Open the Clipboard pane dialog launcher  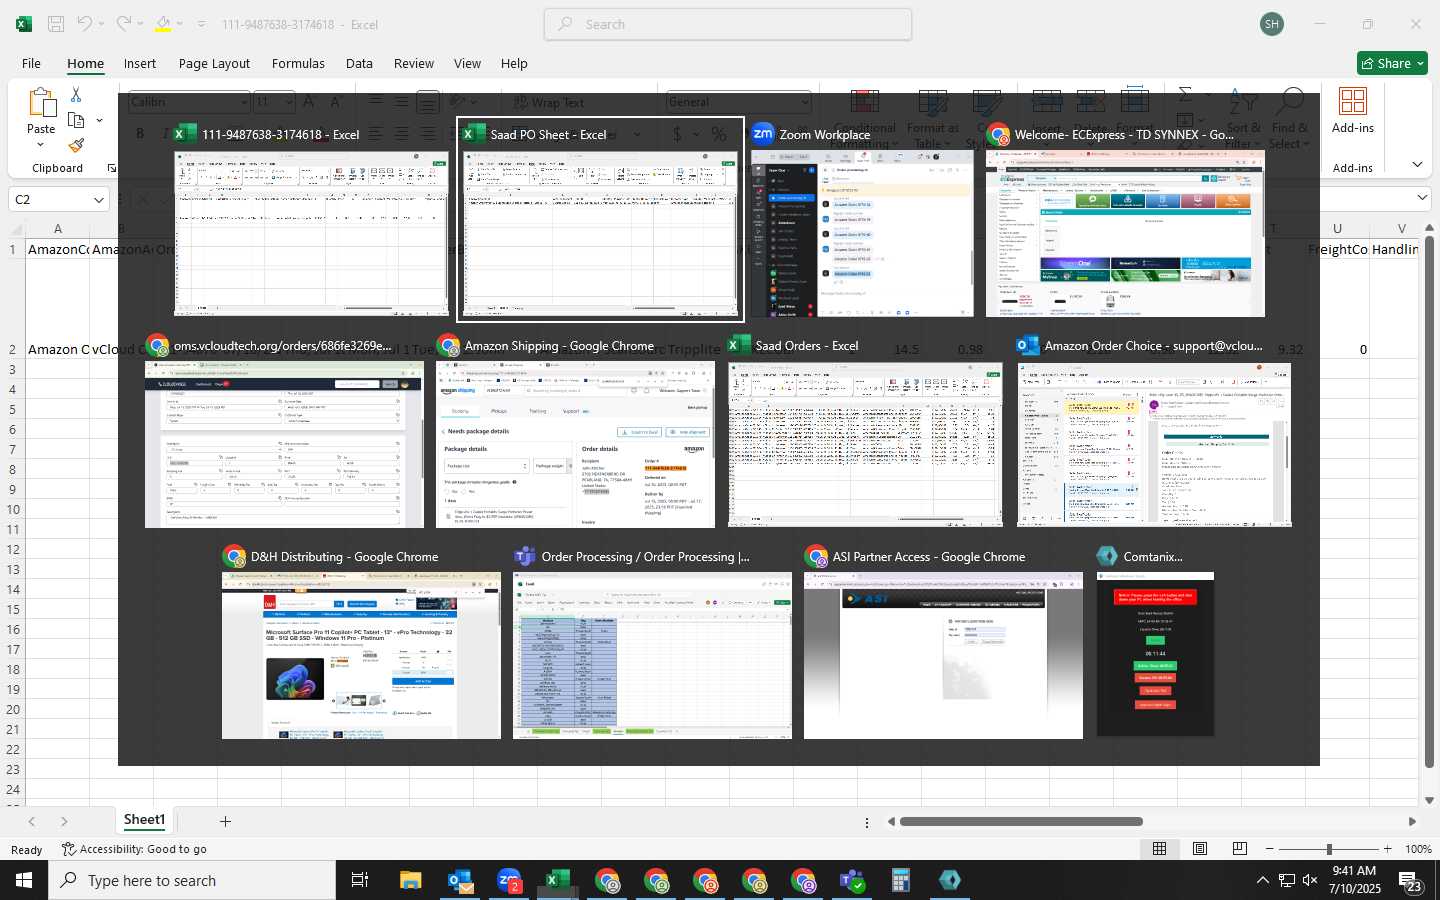111,168
